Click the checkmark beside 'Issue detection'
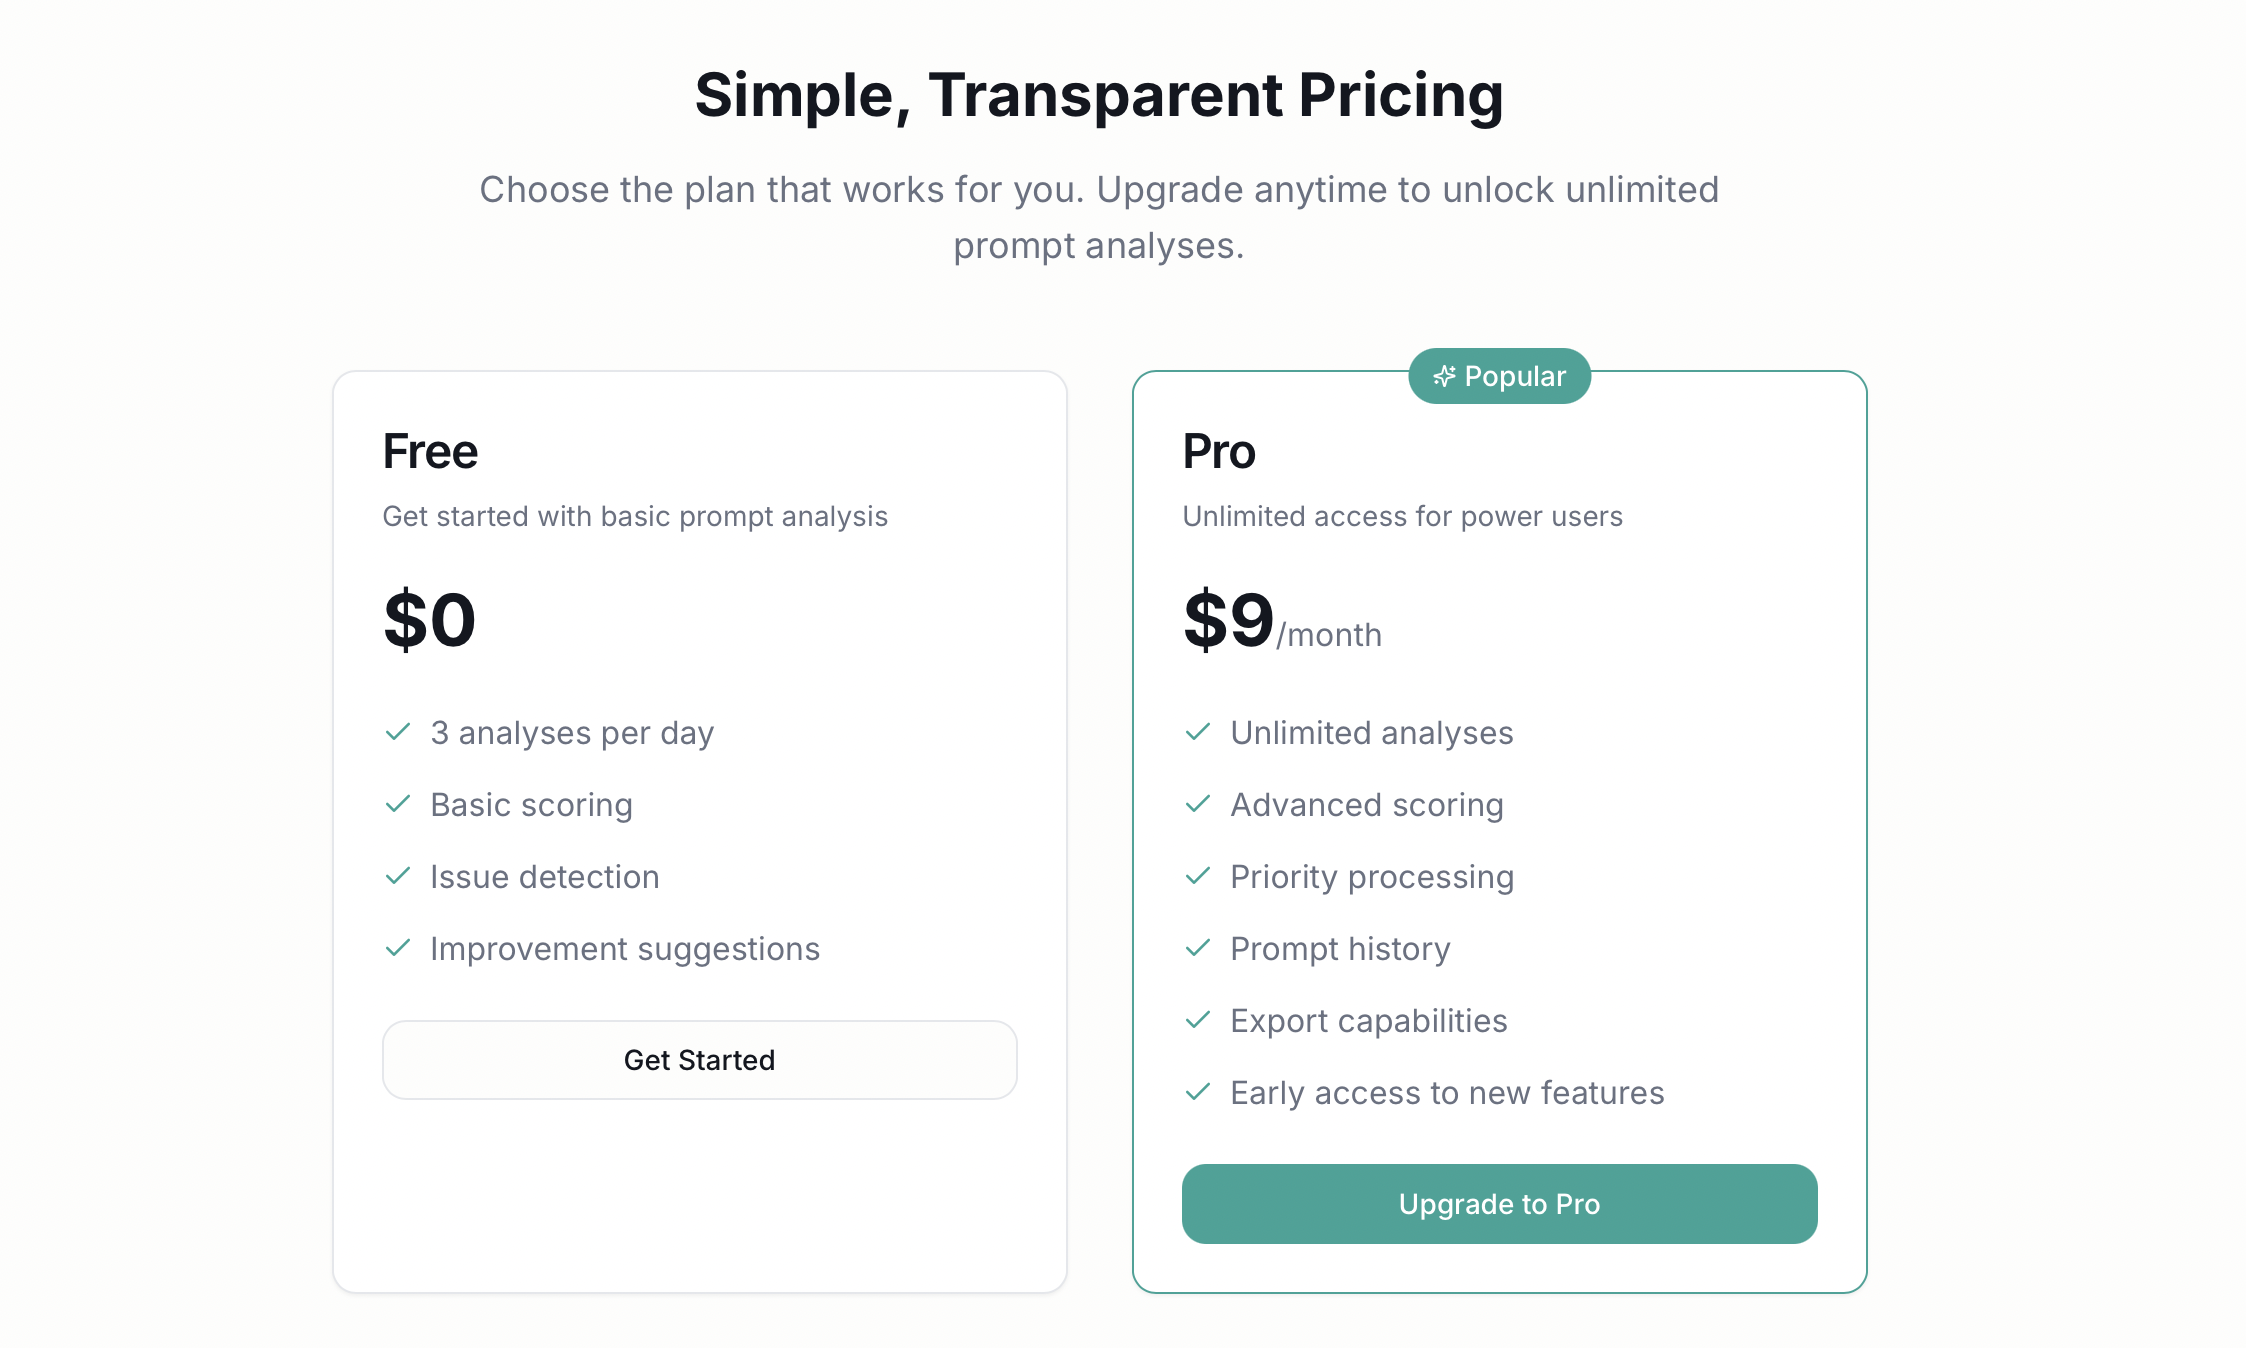The width and height of the screenshot is (2246, 1348). coord(398,877)
